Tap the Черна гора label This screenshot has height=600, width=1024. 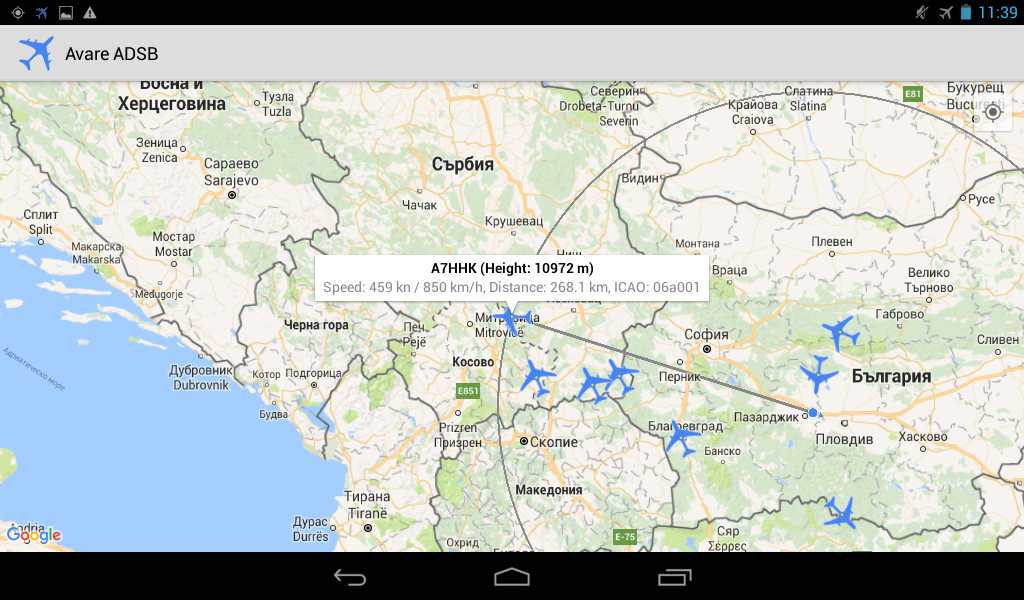click(x=316, y=324)
